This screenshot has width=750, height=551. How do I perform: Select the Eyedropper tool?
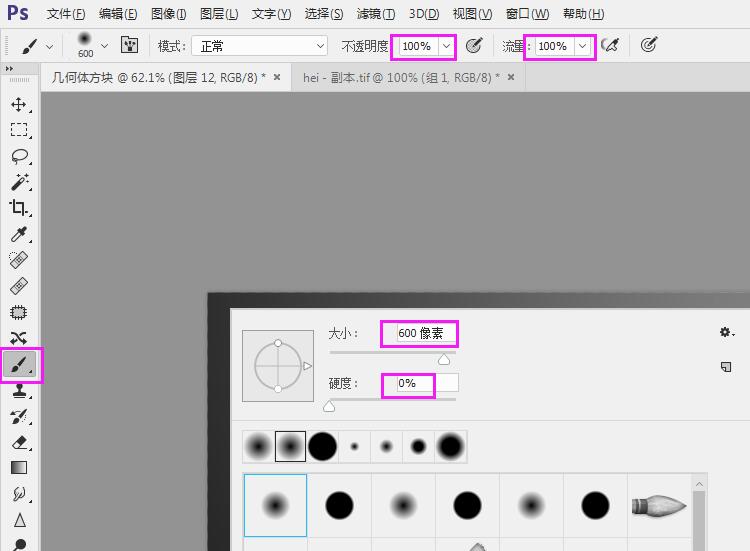(x=19, y=234)
